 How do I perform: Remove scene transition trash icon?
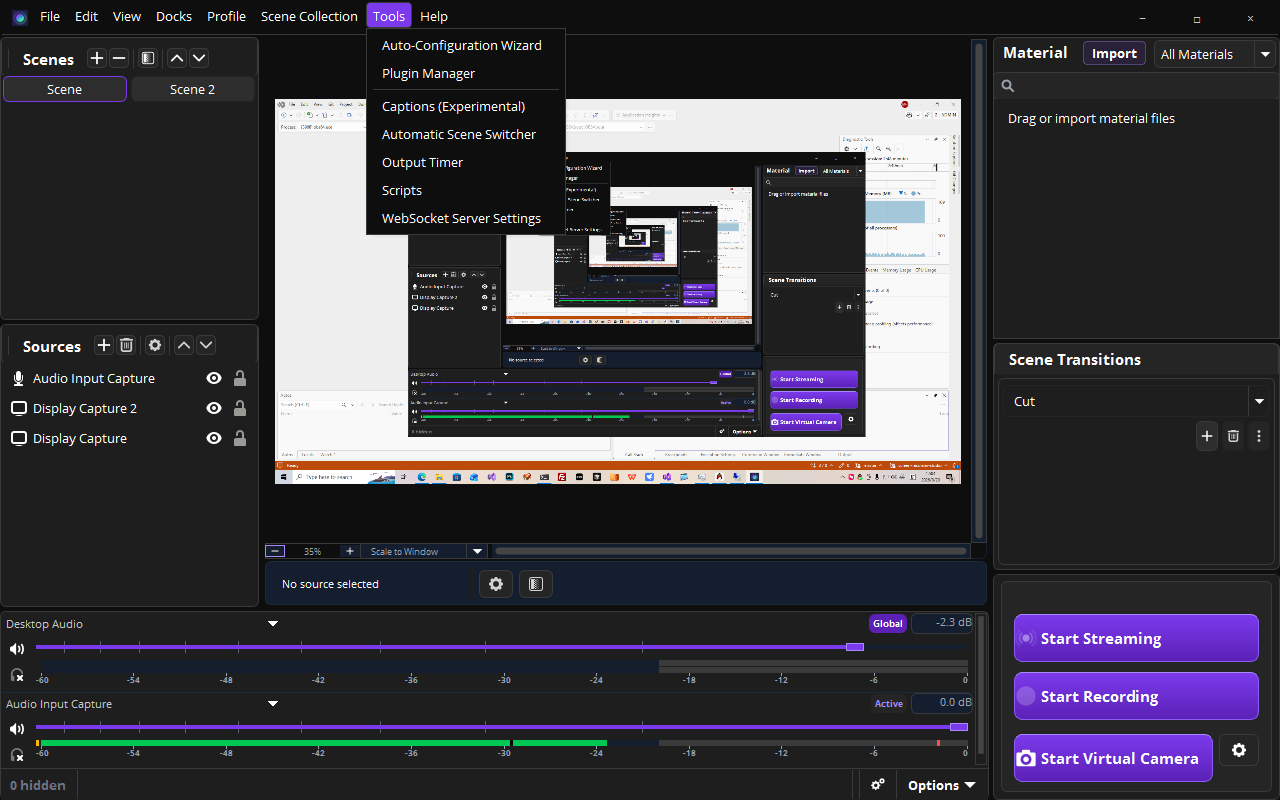click(1233, 436)
